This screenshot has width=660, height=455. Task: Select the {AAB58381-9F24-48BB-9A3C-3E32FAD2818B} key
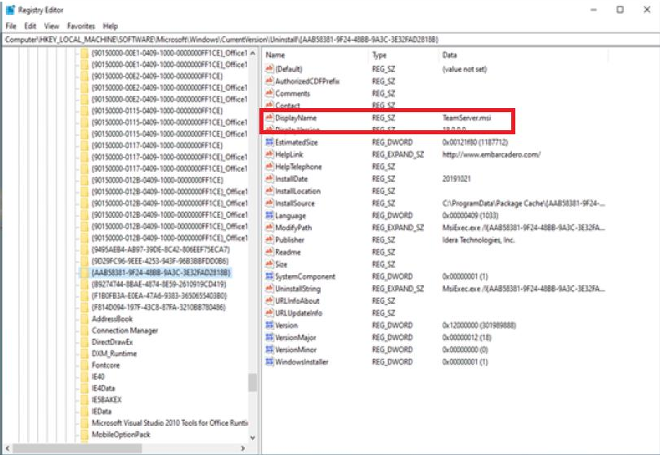click(161, 272)
